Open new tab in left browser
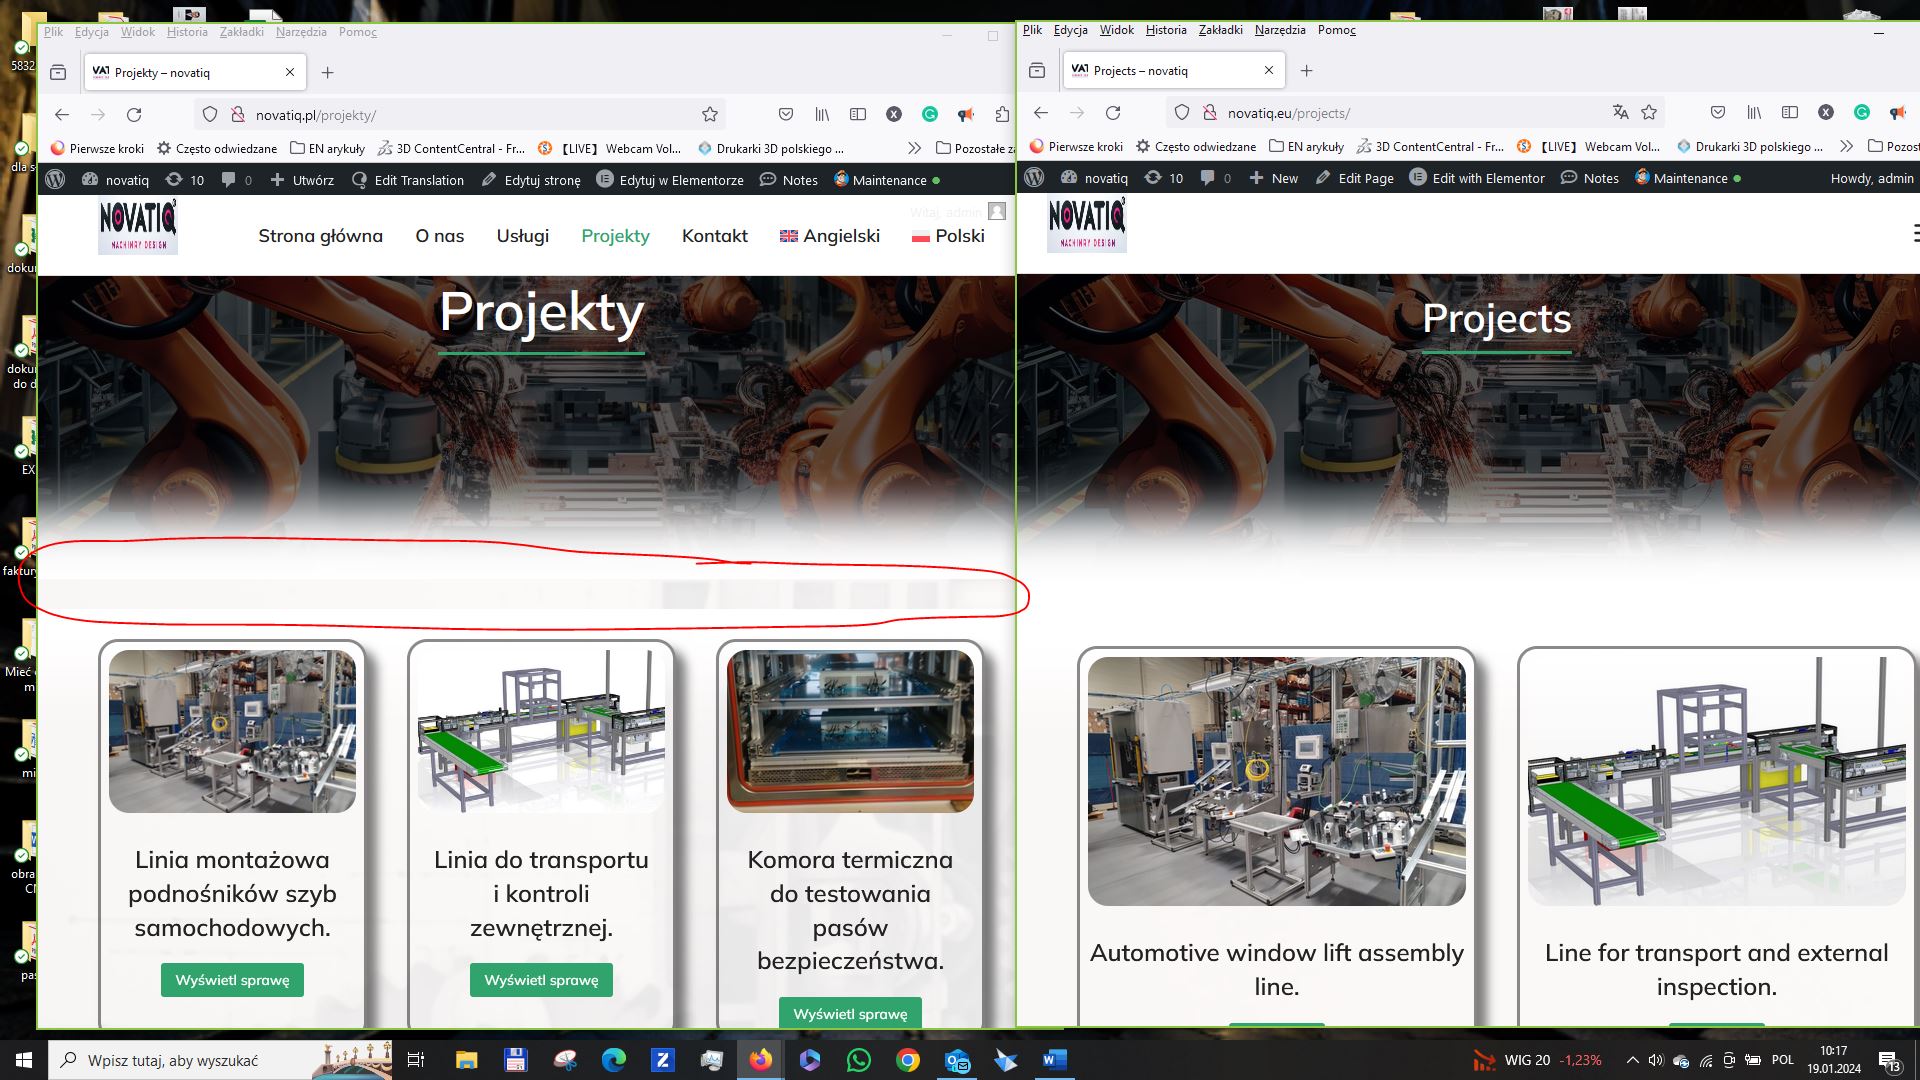The width and height of the screenshot is (1920, 1080). [327, 72]
